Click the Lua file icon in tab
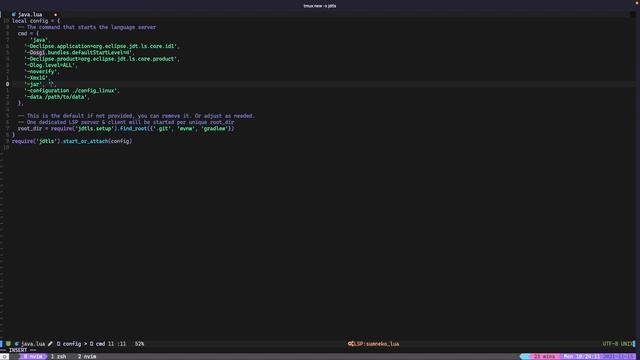The height and width of the screenshot is (360, 640). click(13, 14)
